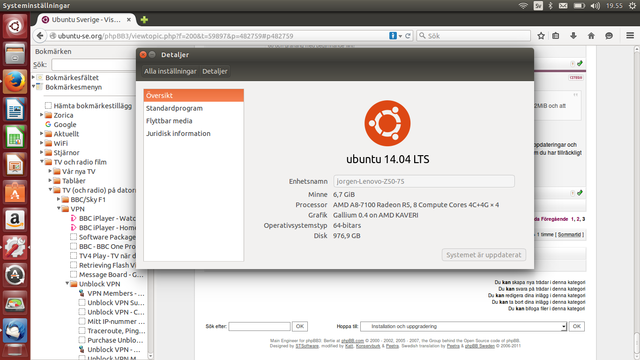Open the Files manager from the dock
Image resolution: width=640 pixels, height=360 pixels.
pyautogui.click(x=15, y=54)
